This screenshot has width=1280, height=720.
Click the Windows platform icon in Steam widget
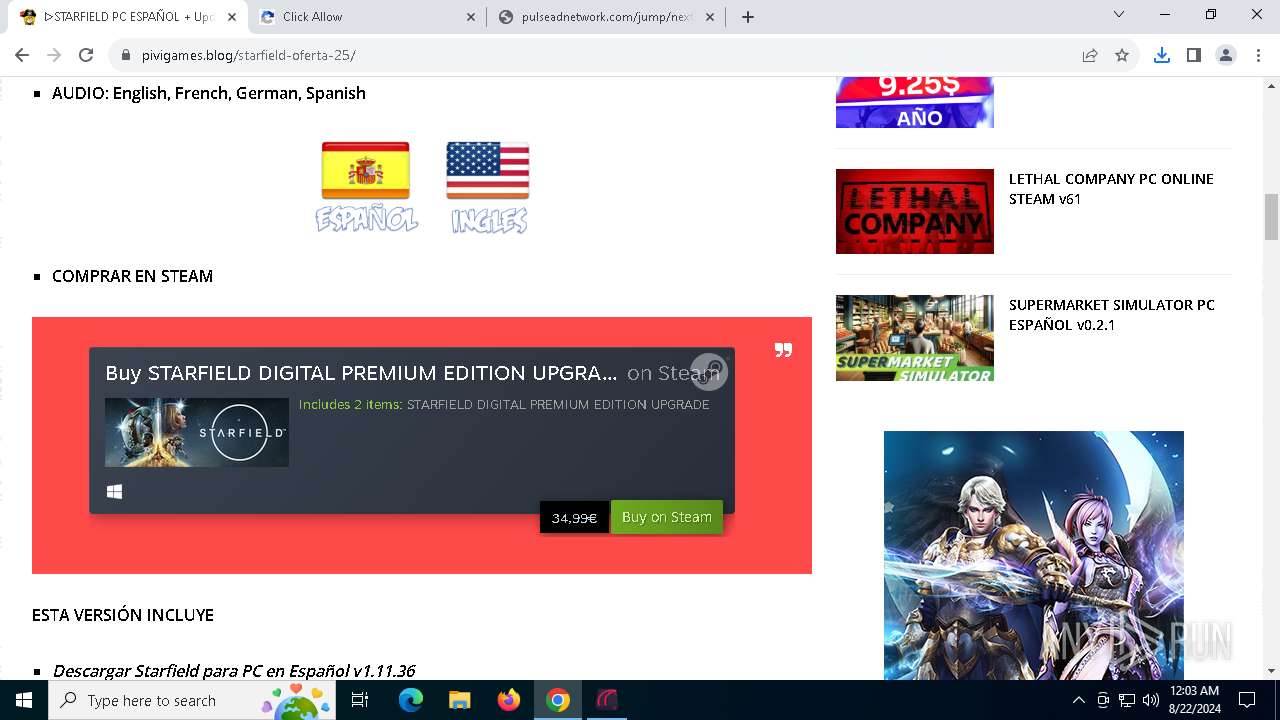point(115,492)
